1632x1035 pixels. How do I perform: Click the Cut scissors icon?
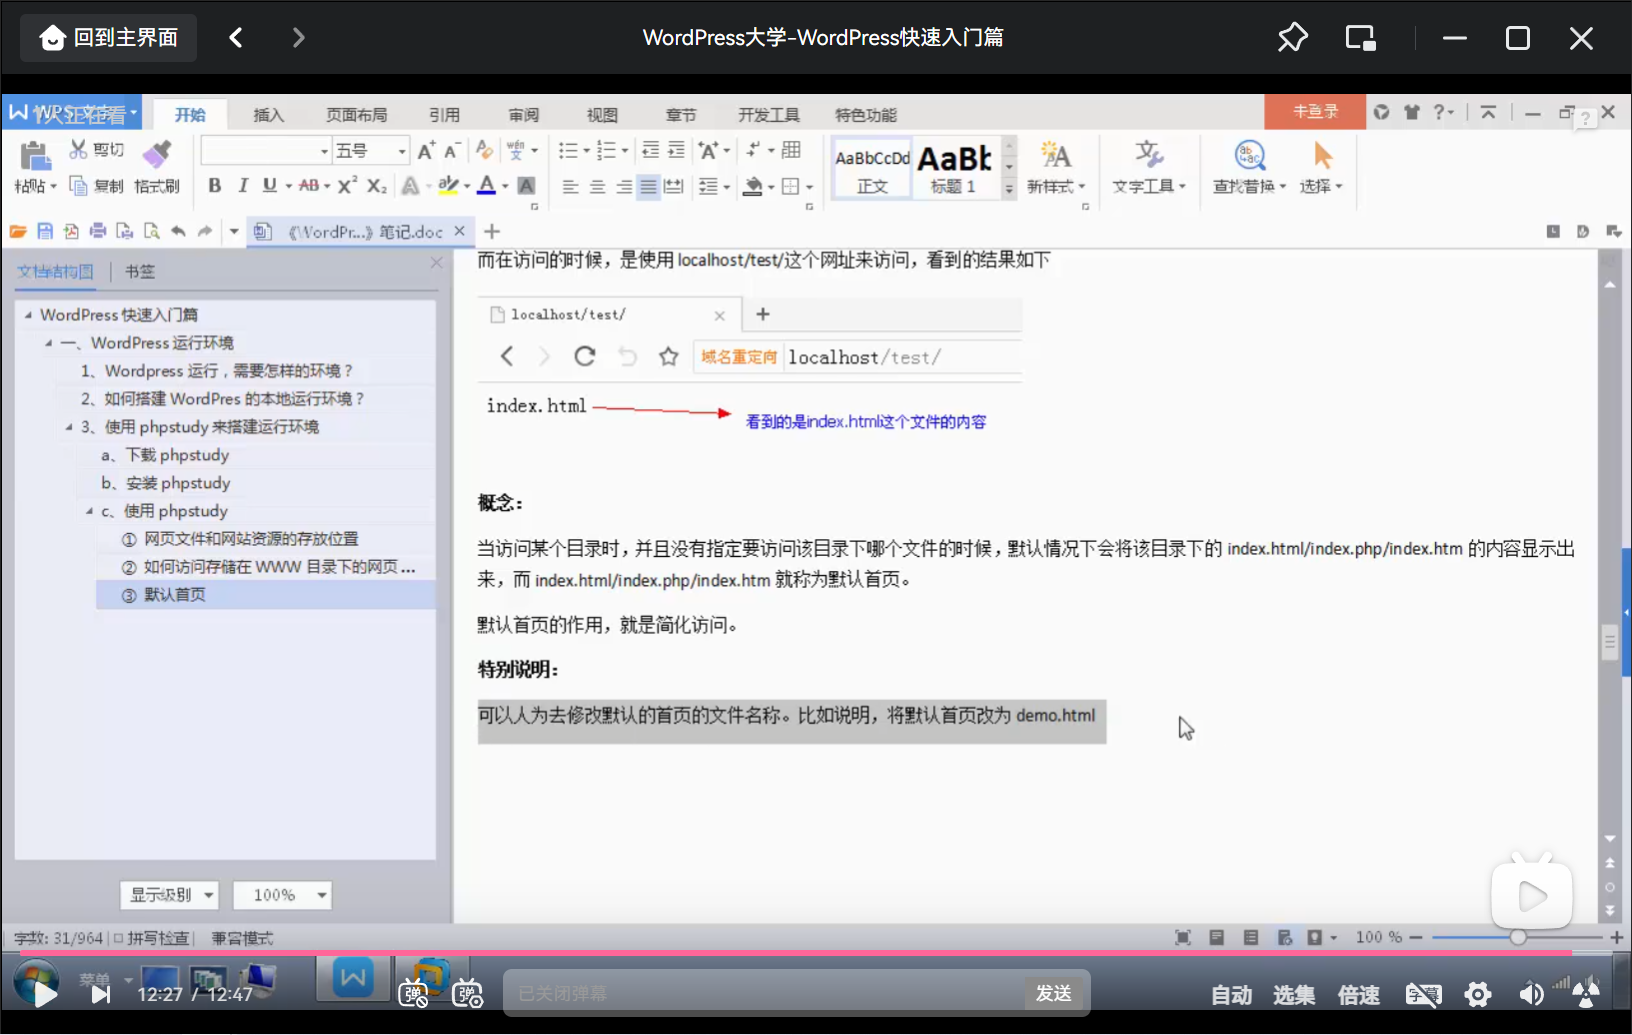click(x=78, y=150)
